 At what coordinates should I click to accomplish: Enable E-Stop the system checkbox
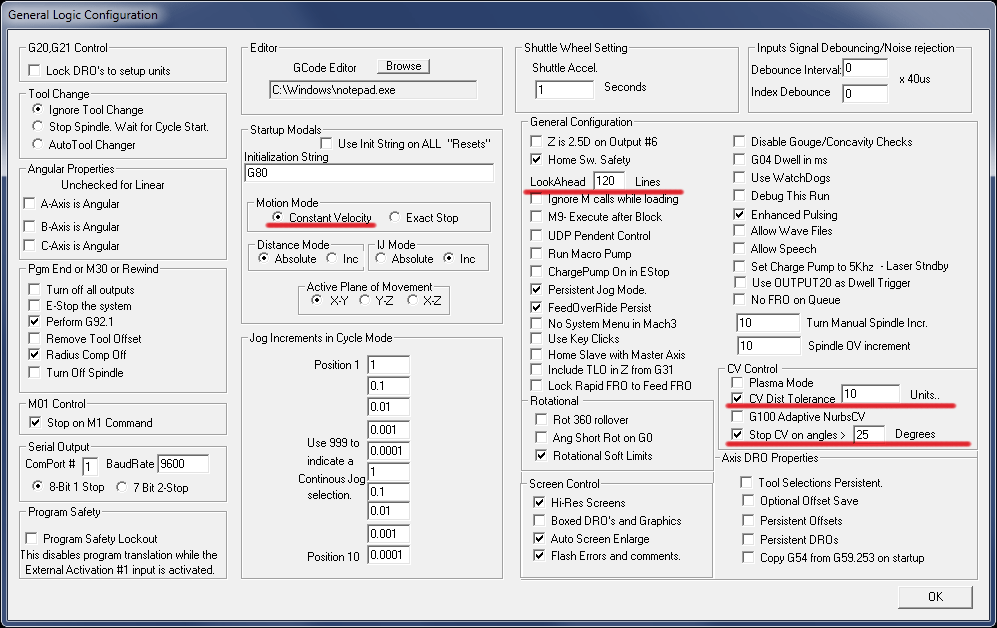pyautogui.click(x=34, y=305)
